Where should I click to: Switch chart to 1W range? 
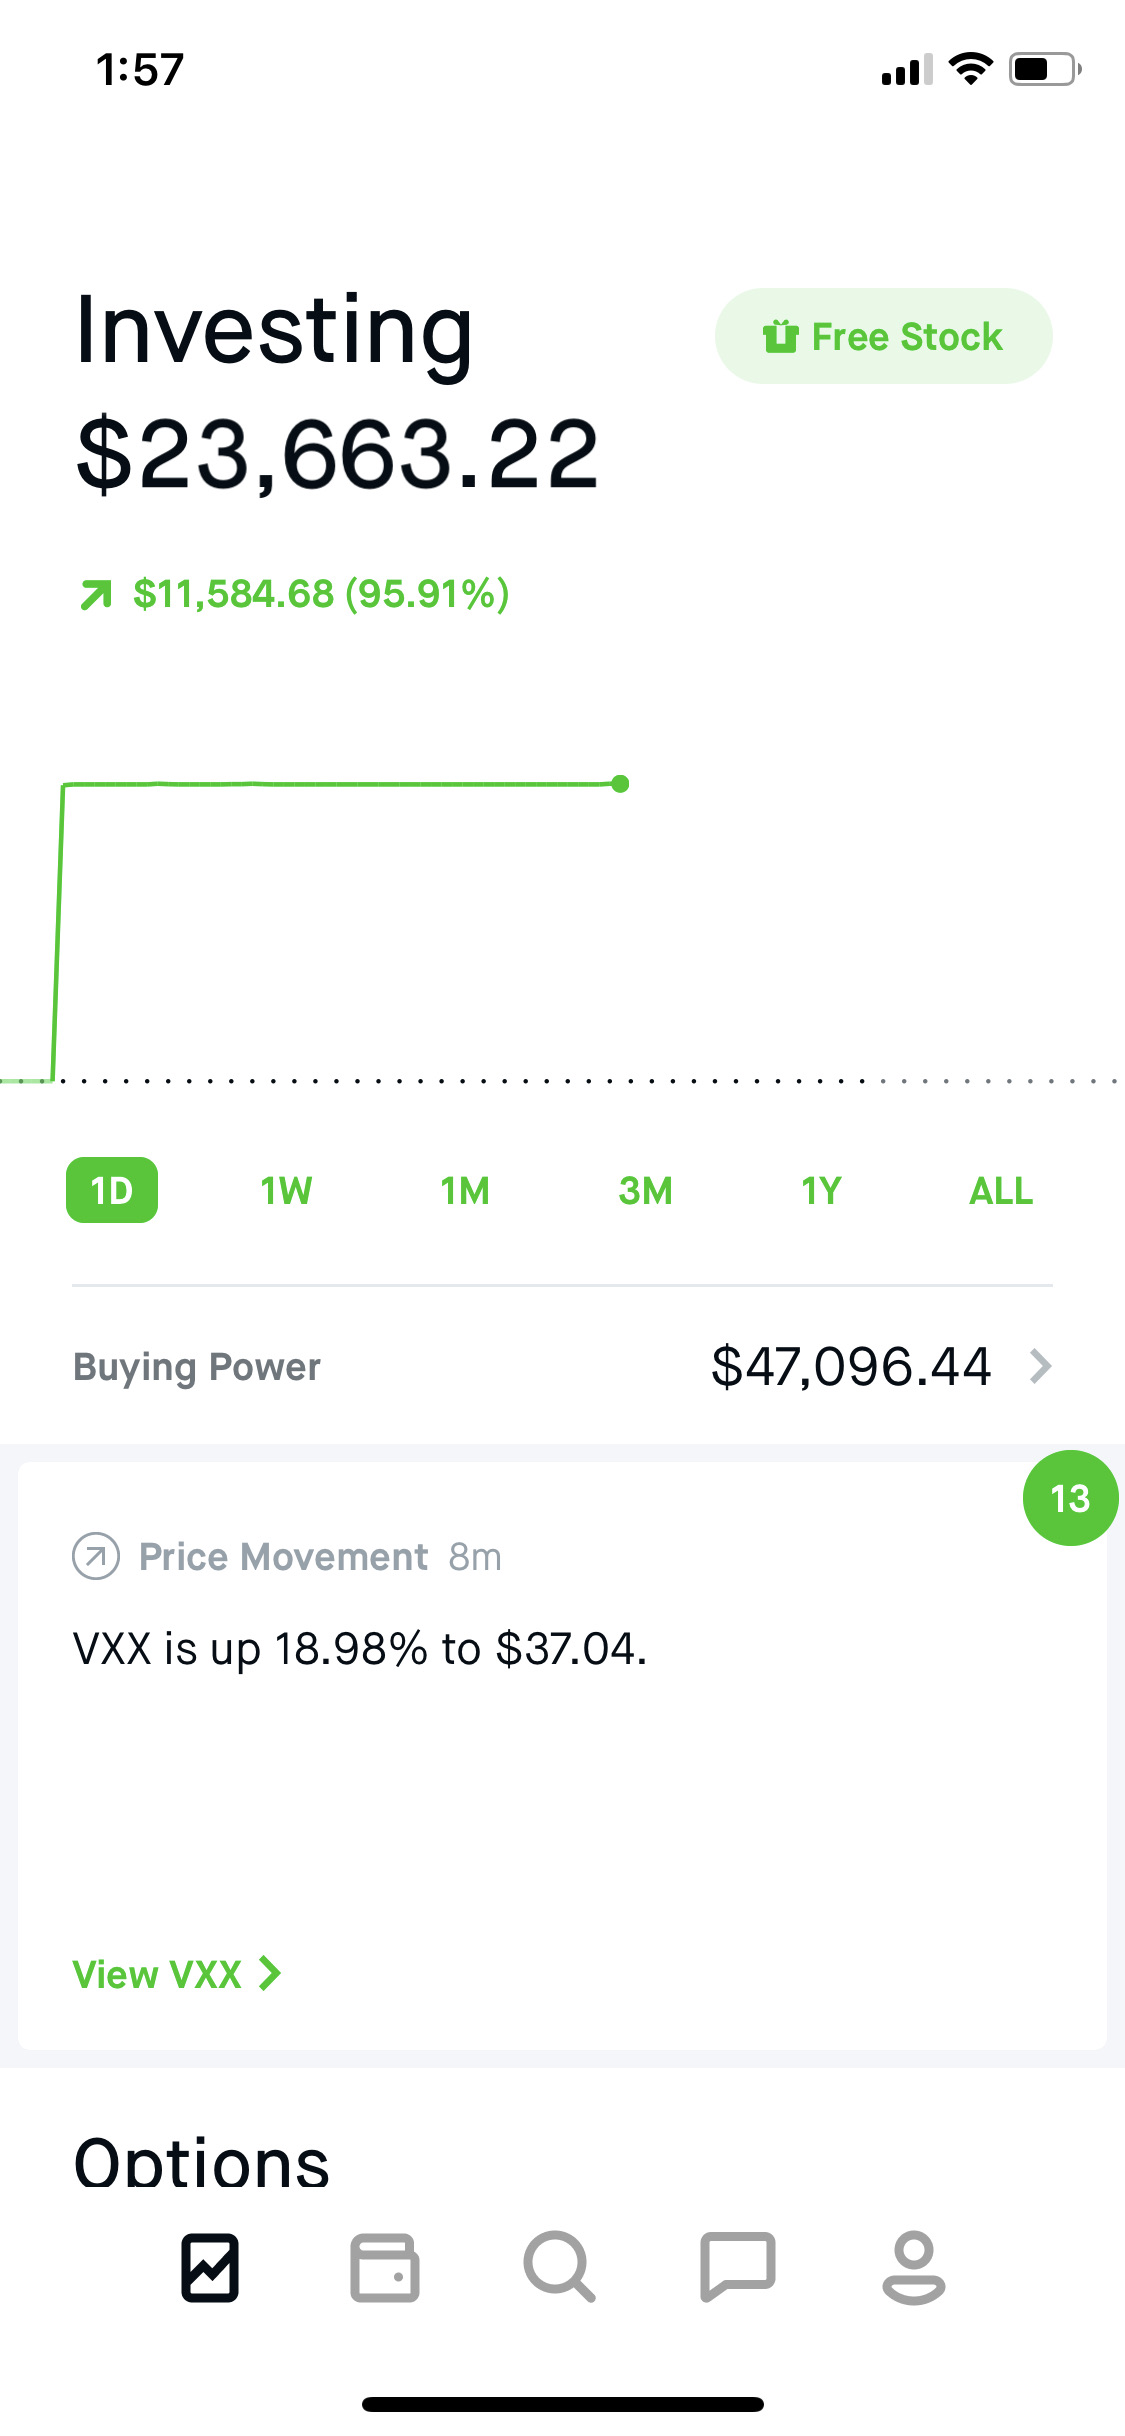click(287, 1190)
